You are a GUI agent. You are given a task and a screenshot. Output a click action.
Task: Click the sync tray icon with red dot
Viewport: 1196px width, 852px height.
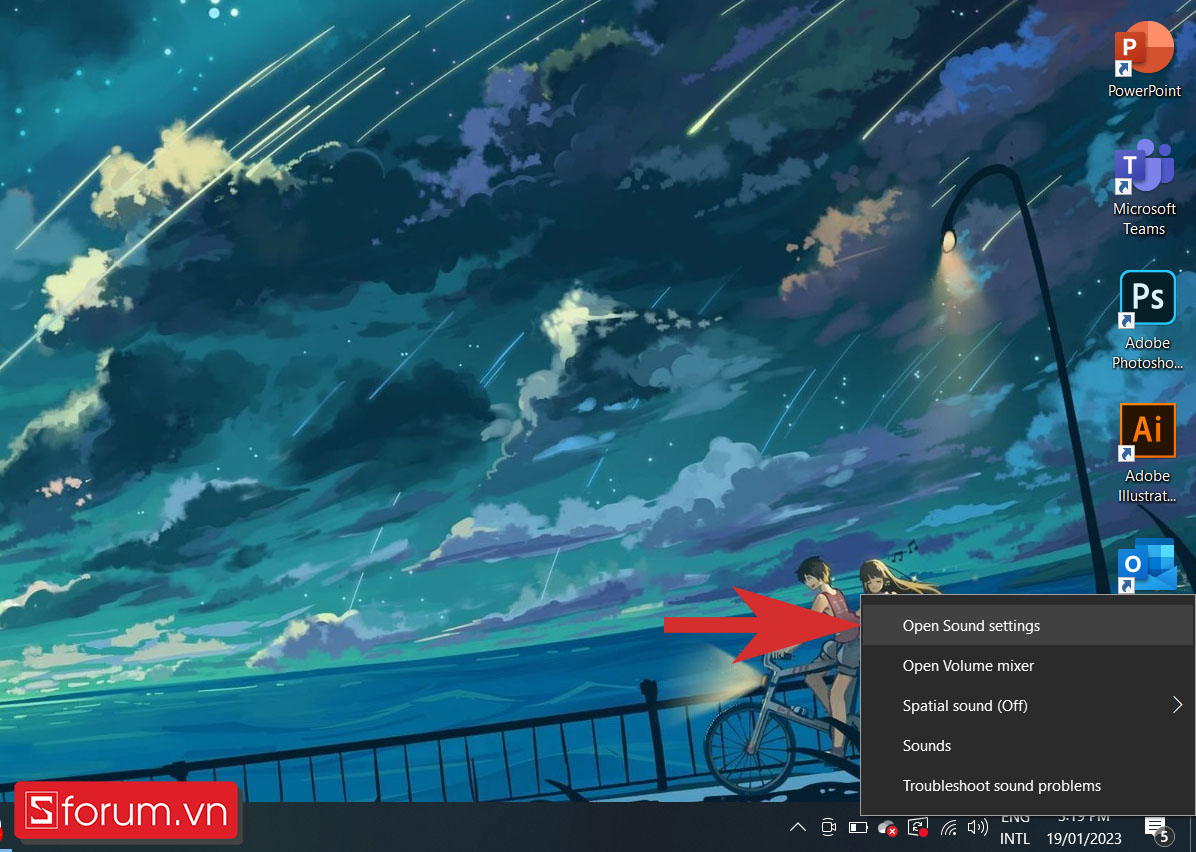(x=918, y=828)
